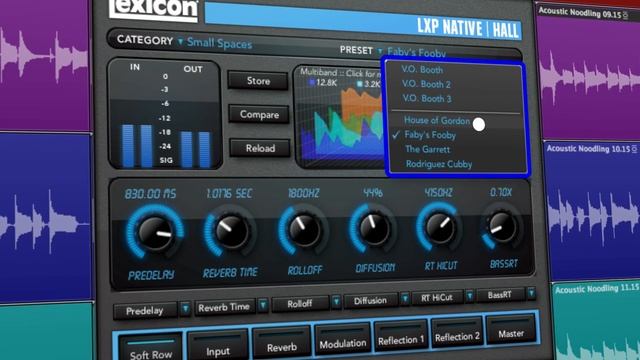Open the RT HiCut soft row assignment
This screenshot has height=360, width=640.
(437, 298)
